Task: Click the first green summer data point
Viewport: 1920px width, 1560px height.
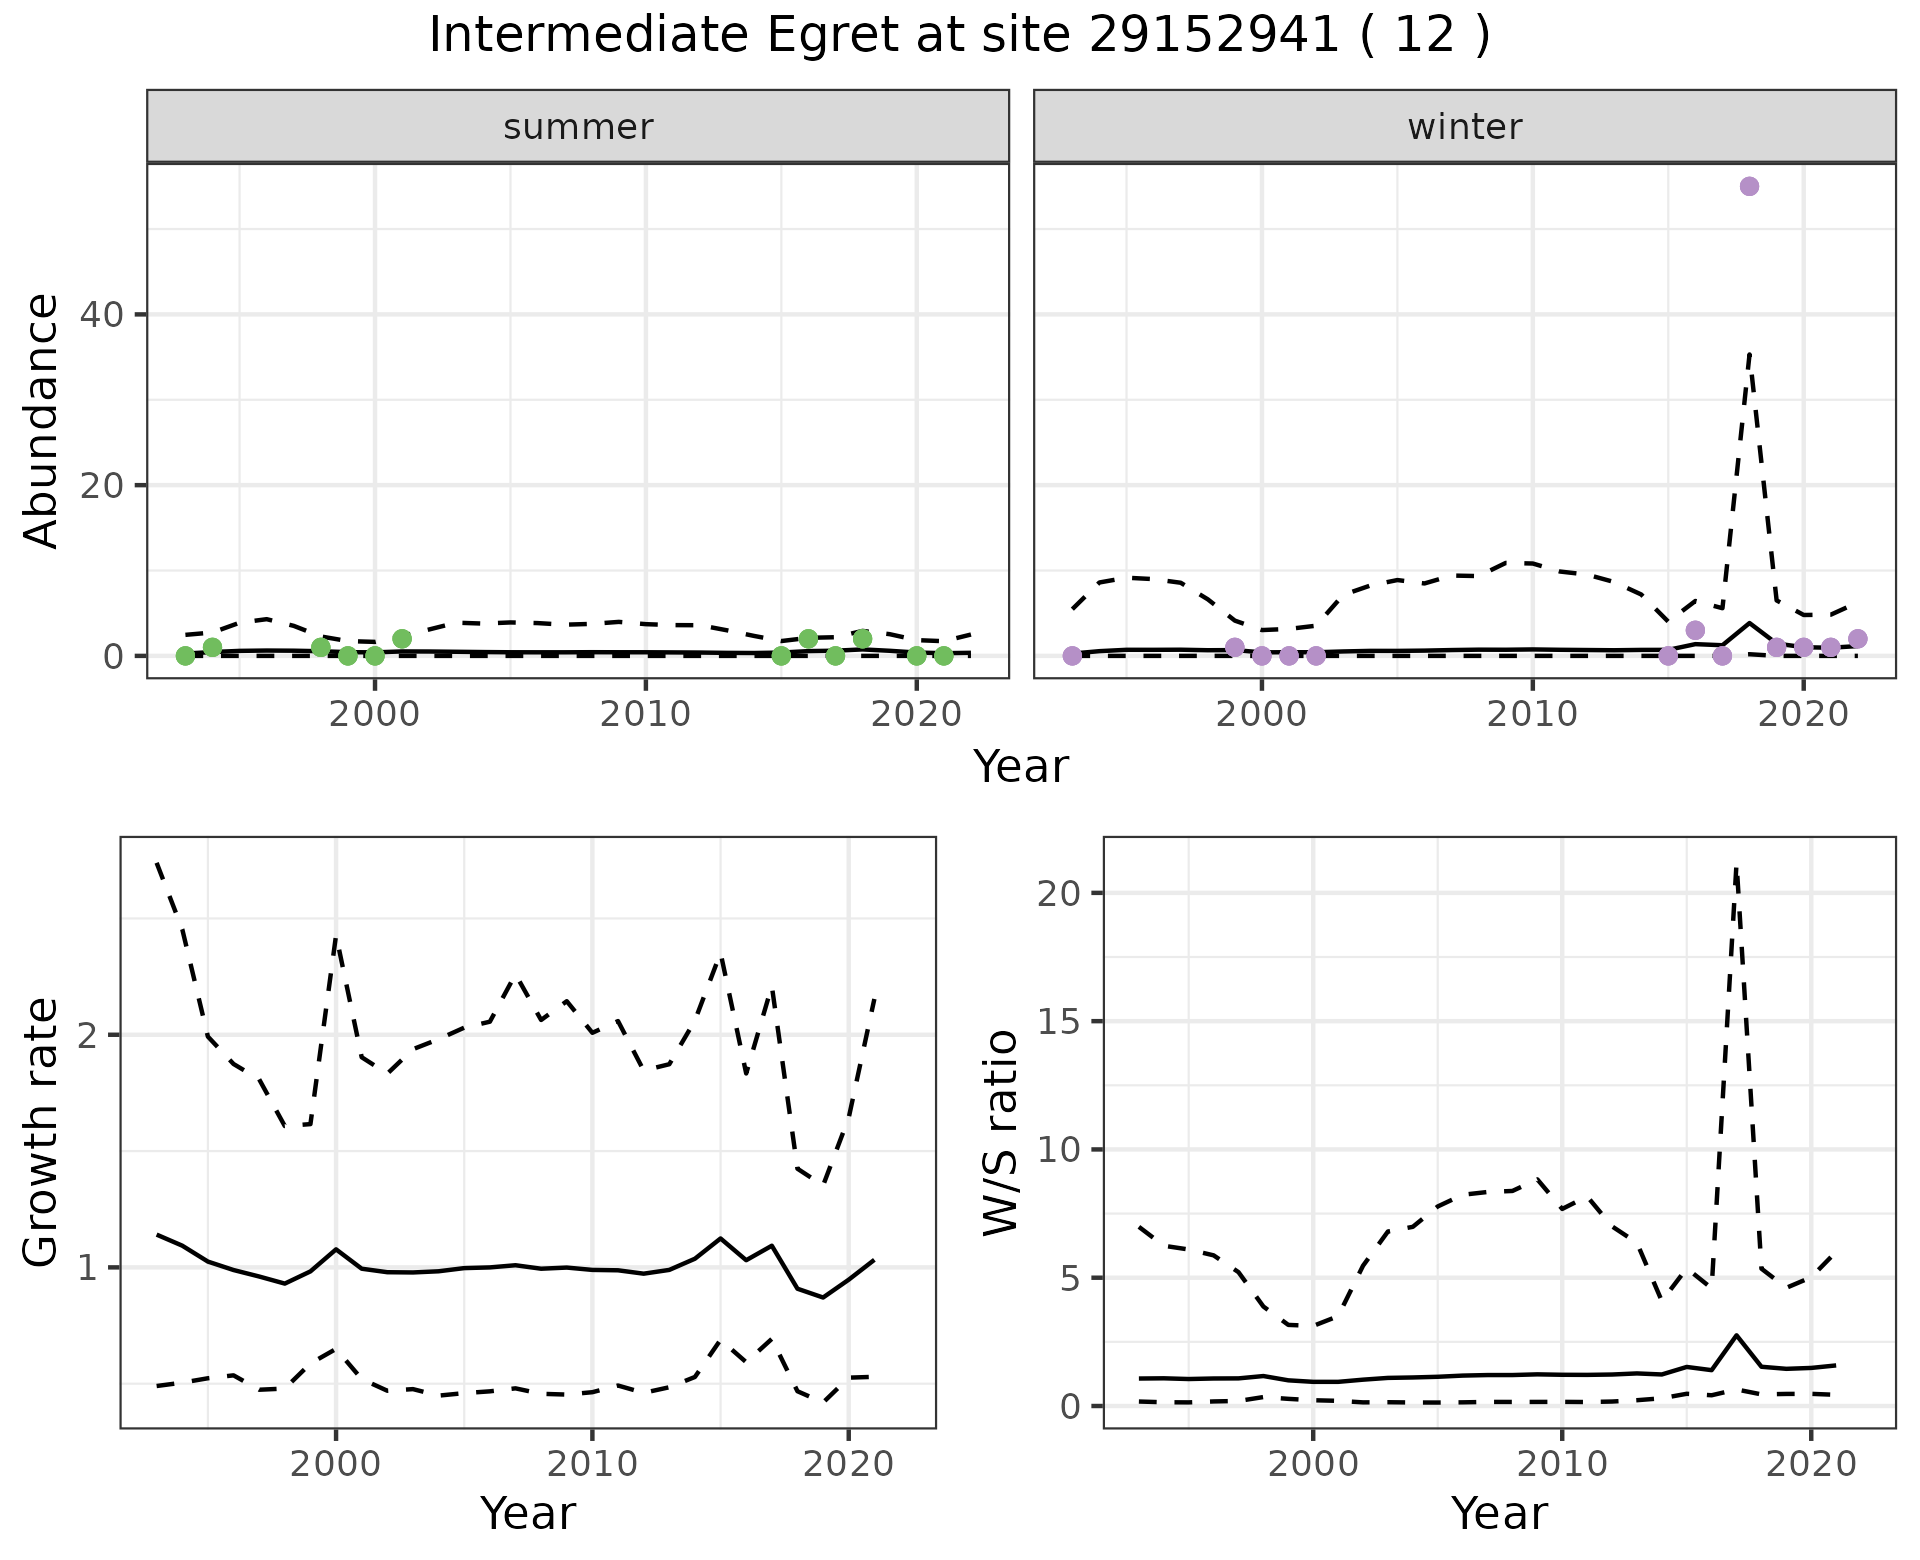Action: pyautogui.click(x=185, y=656)
